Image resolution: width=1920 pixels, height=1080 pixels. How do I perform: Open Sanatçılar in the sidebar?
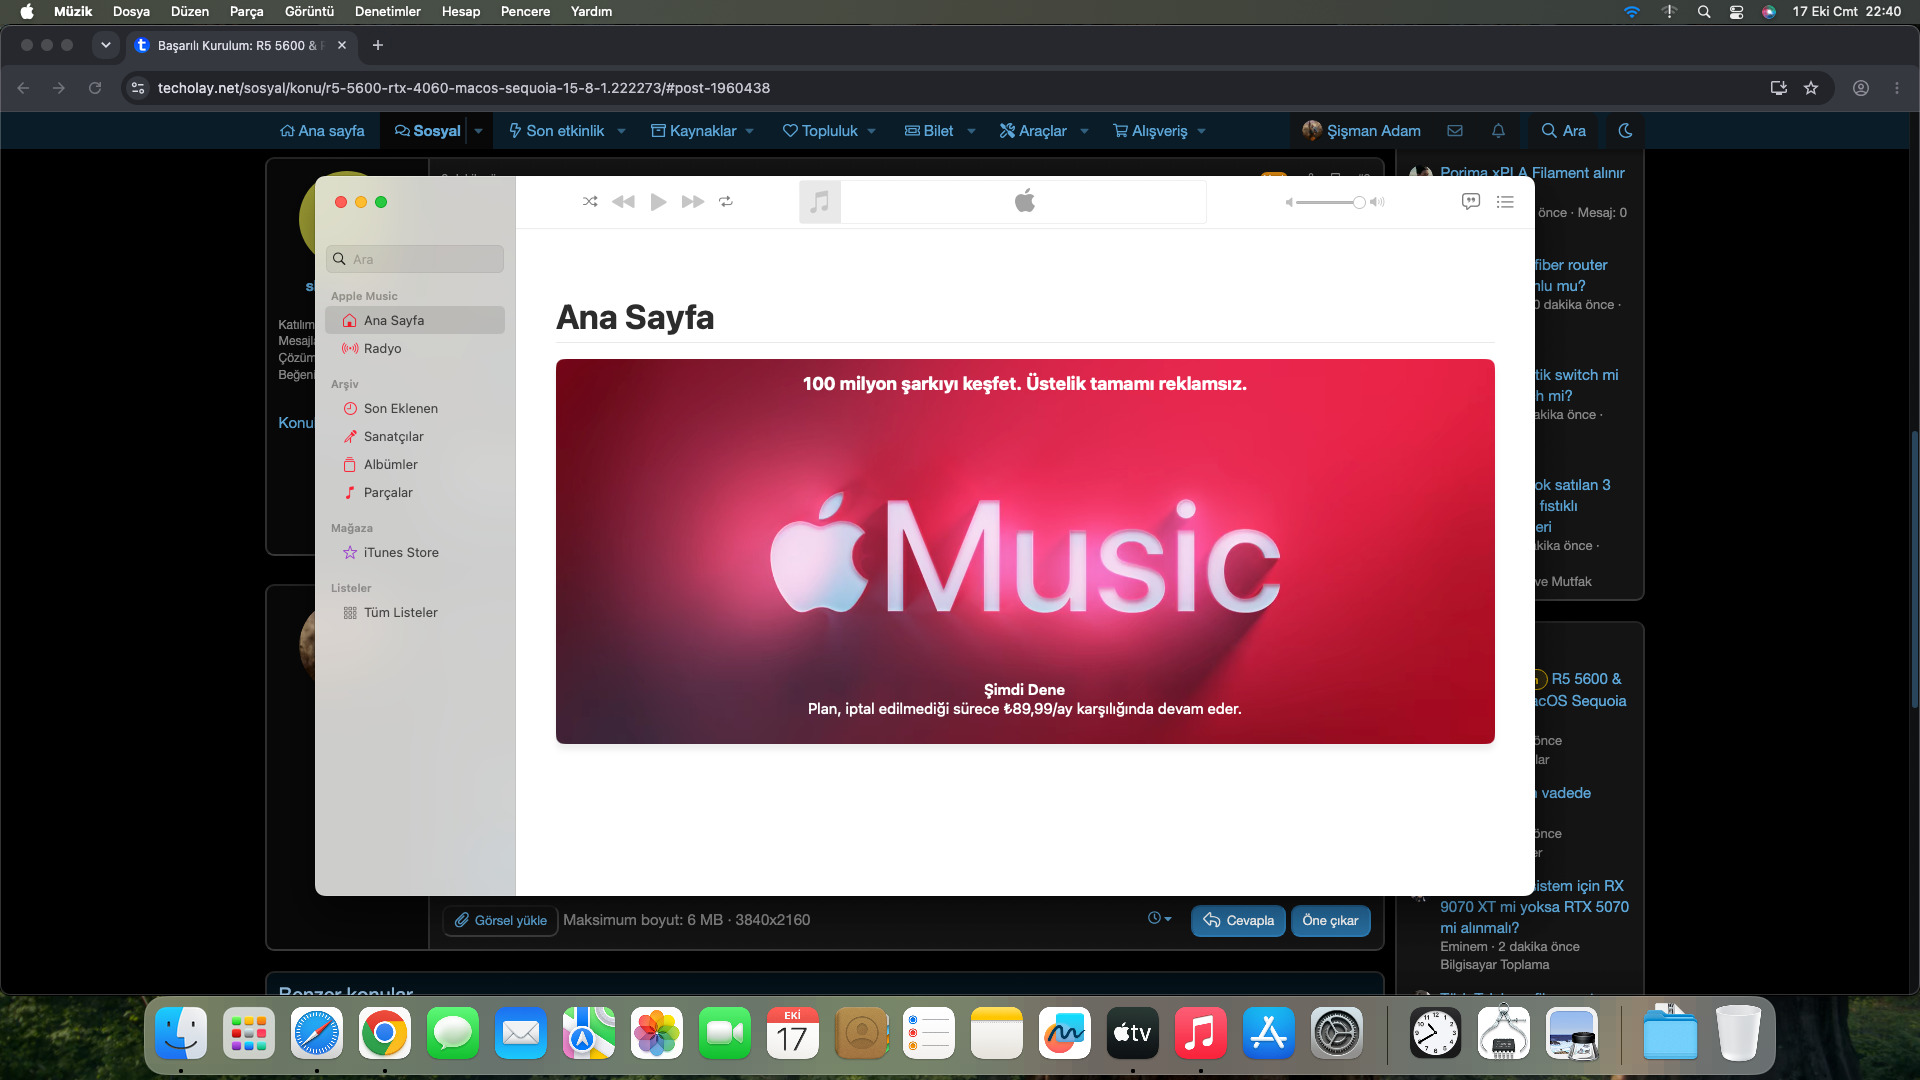pyautogui.click(x=415, y=436)
